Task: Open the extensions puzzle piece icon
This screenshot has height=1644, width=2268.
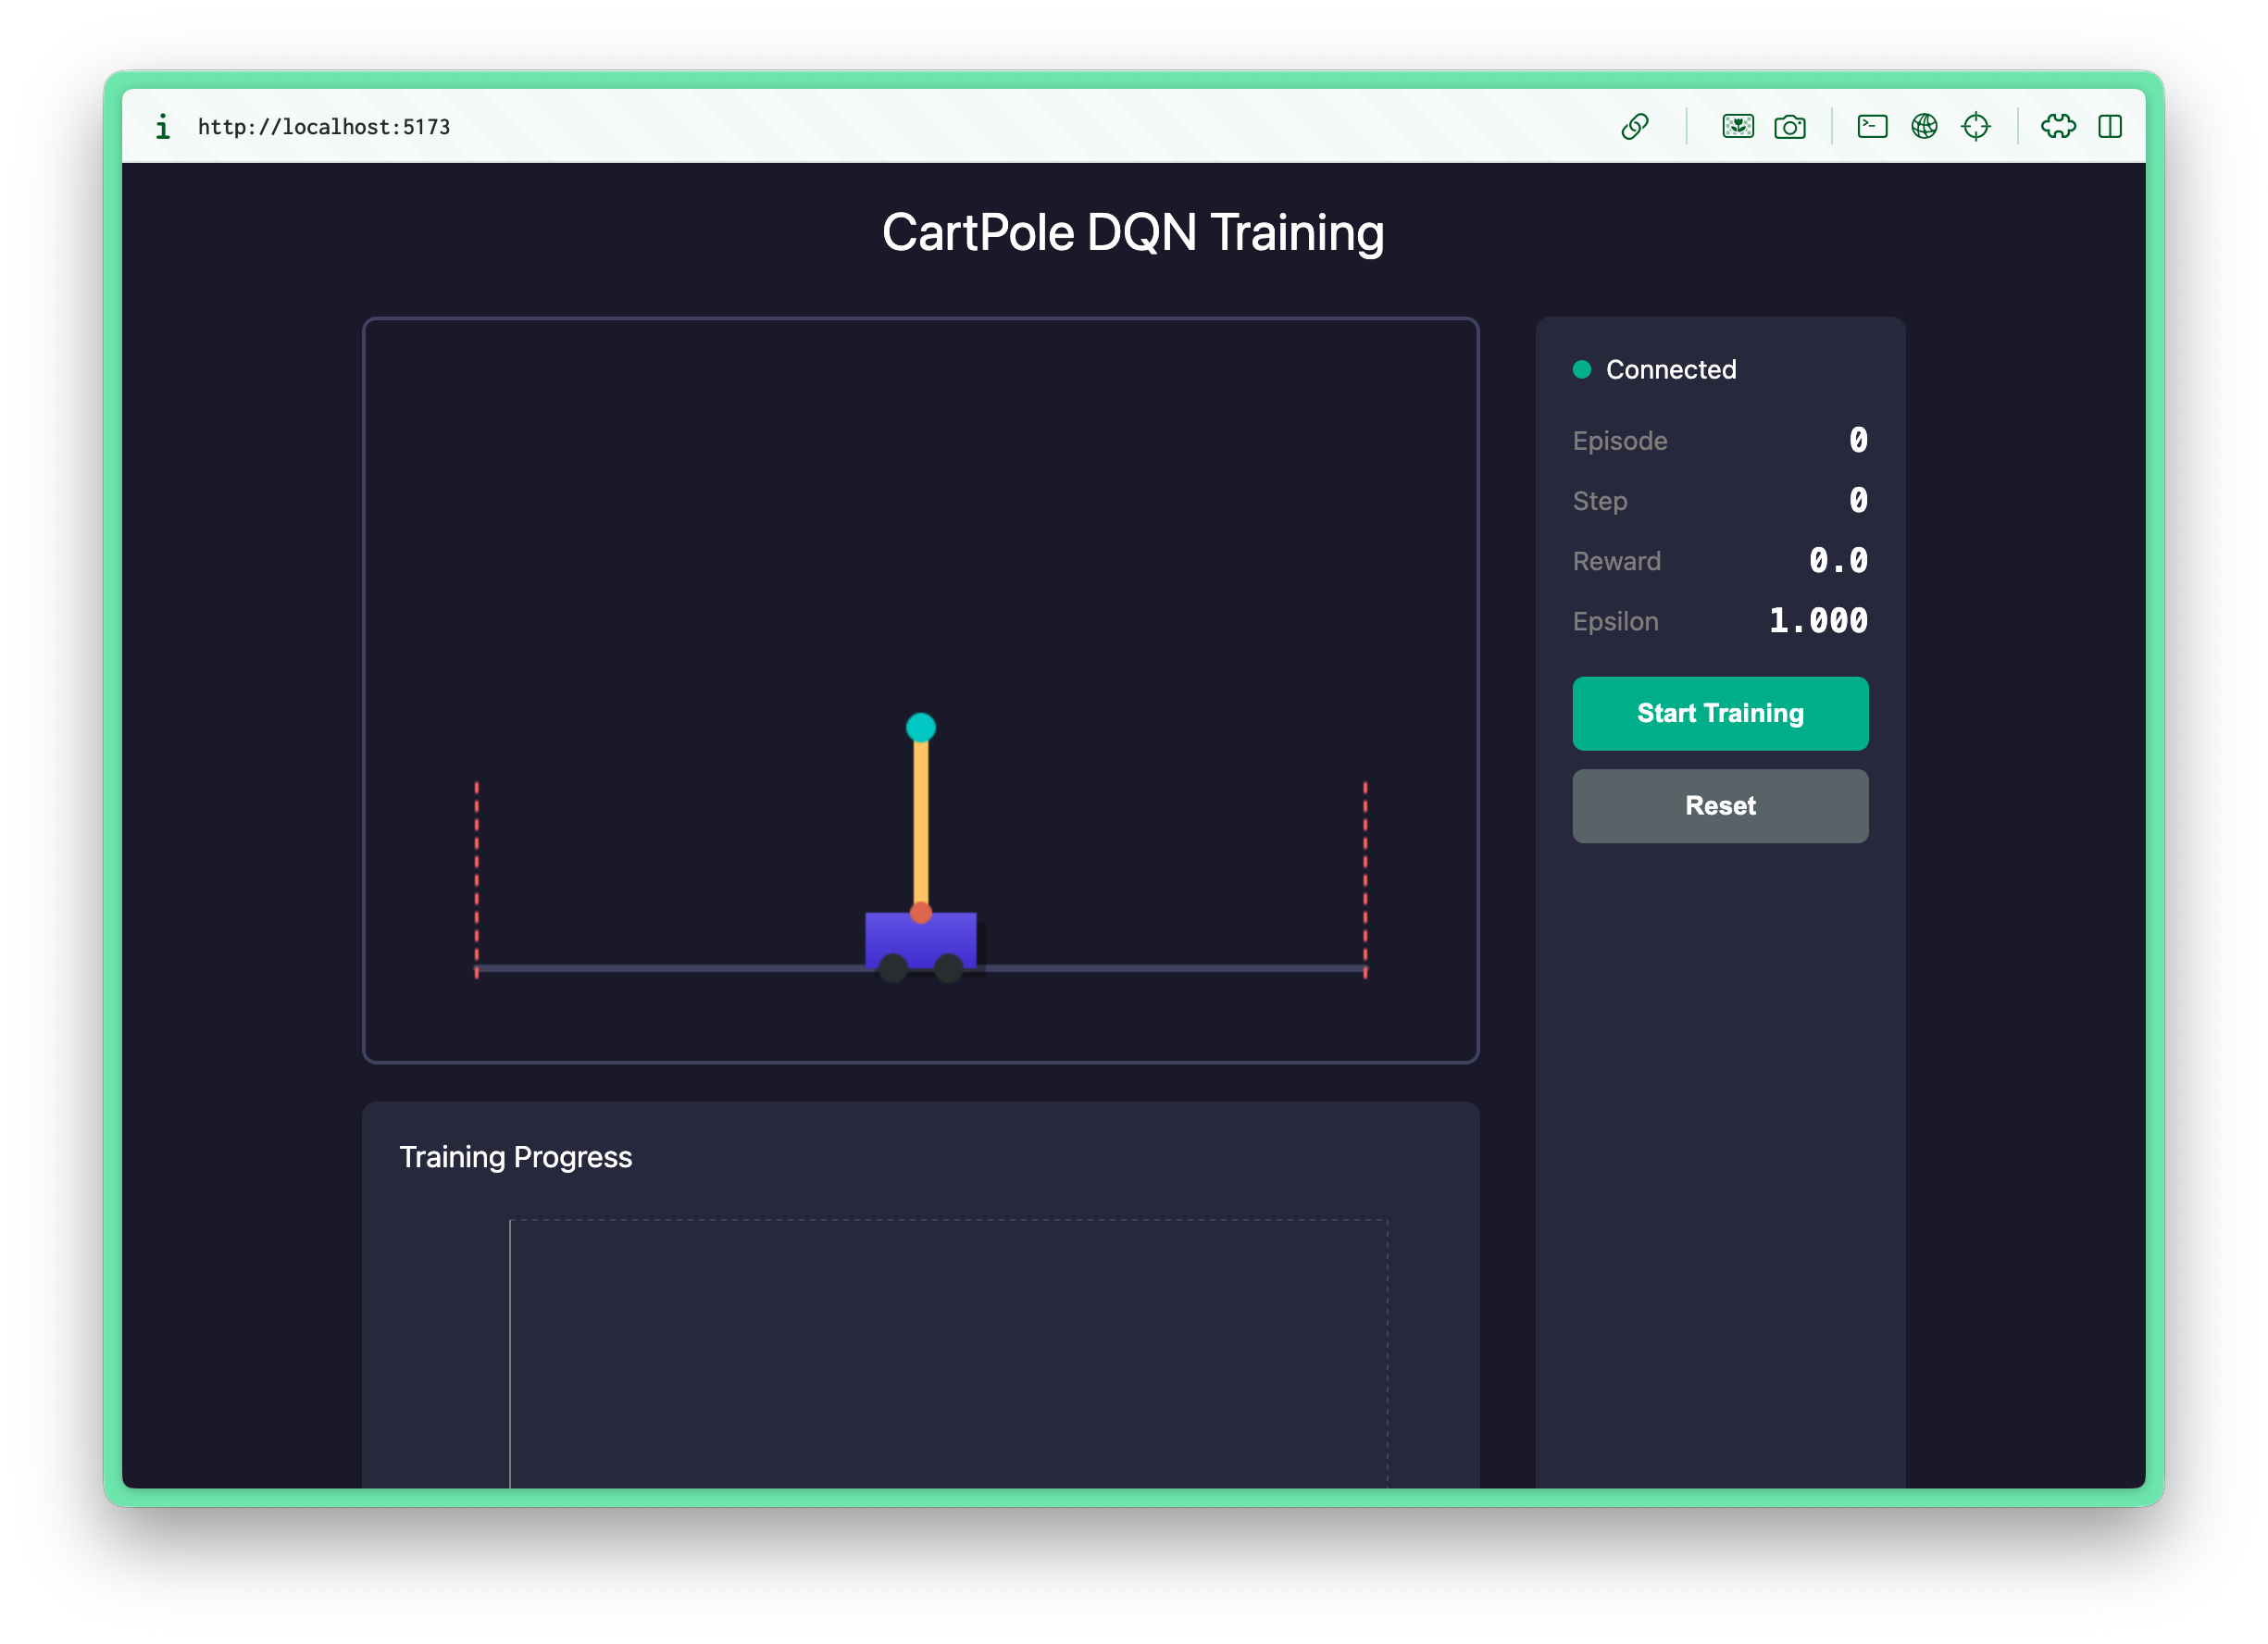Action: pos(2058,126)
